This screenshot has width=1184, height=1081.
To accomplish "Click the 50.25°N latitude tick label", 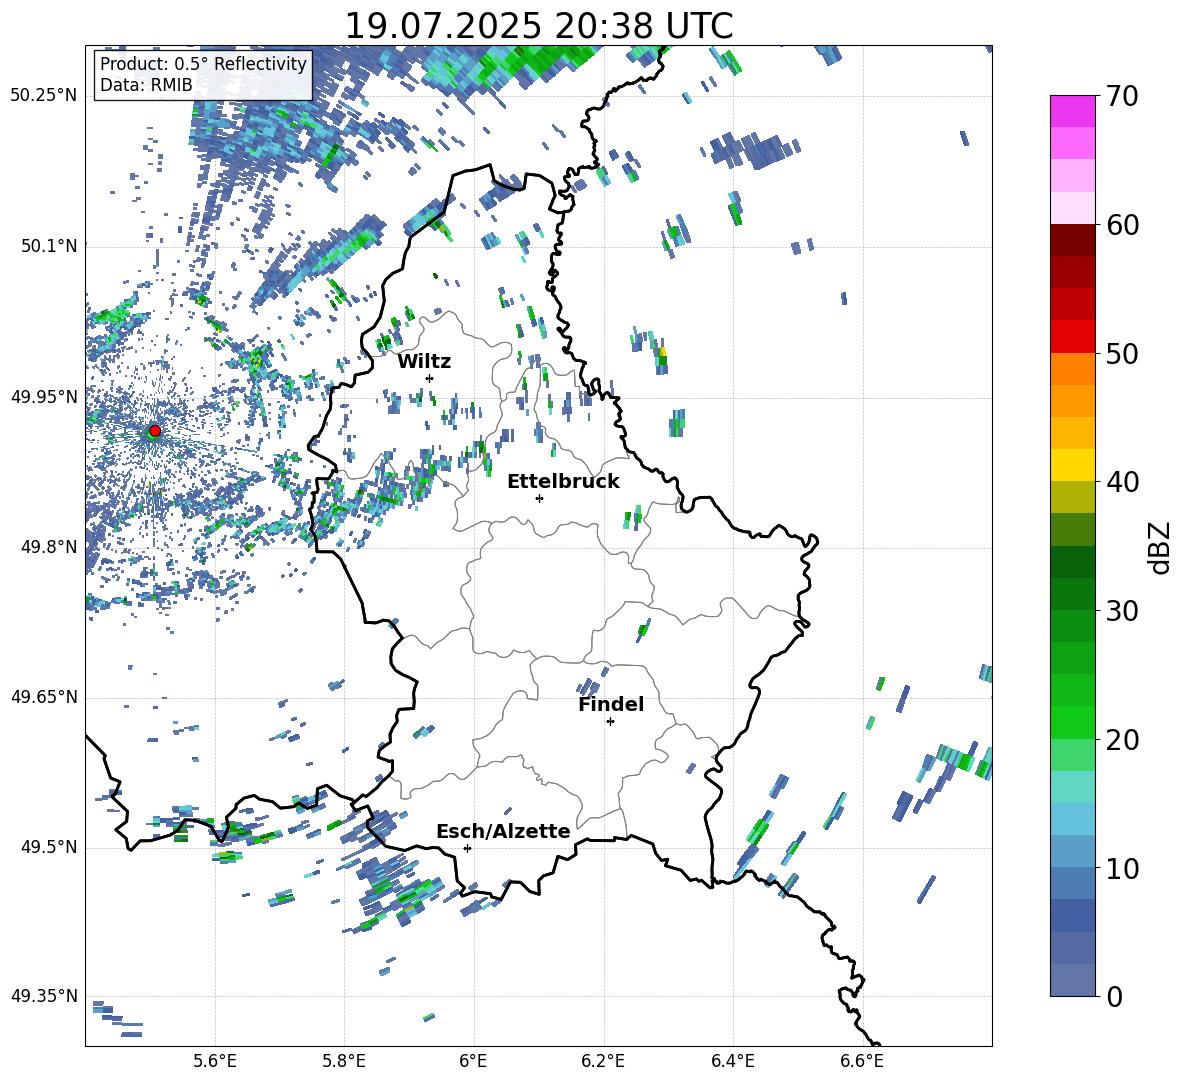I will [x=44, y=96].
